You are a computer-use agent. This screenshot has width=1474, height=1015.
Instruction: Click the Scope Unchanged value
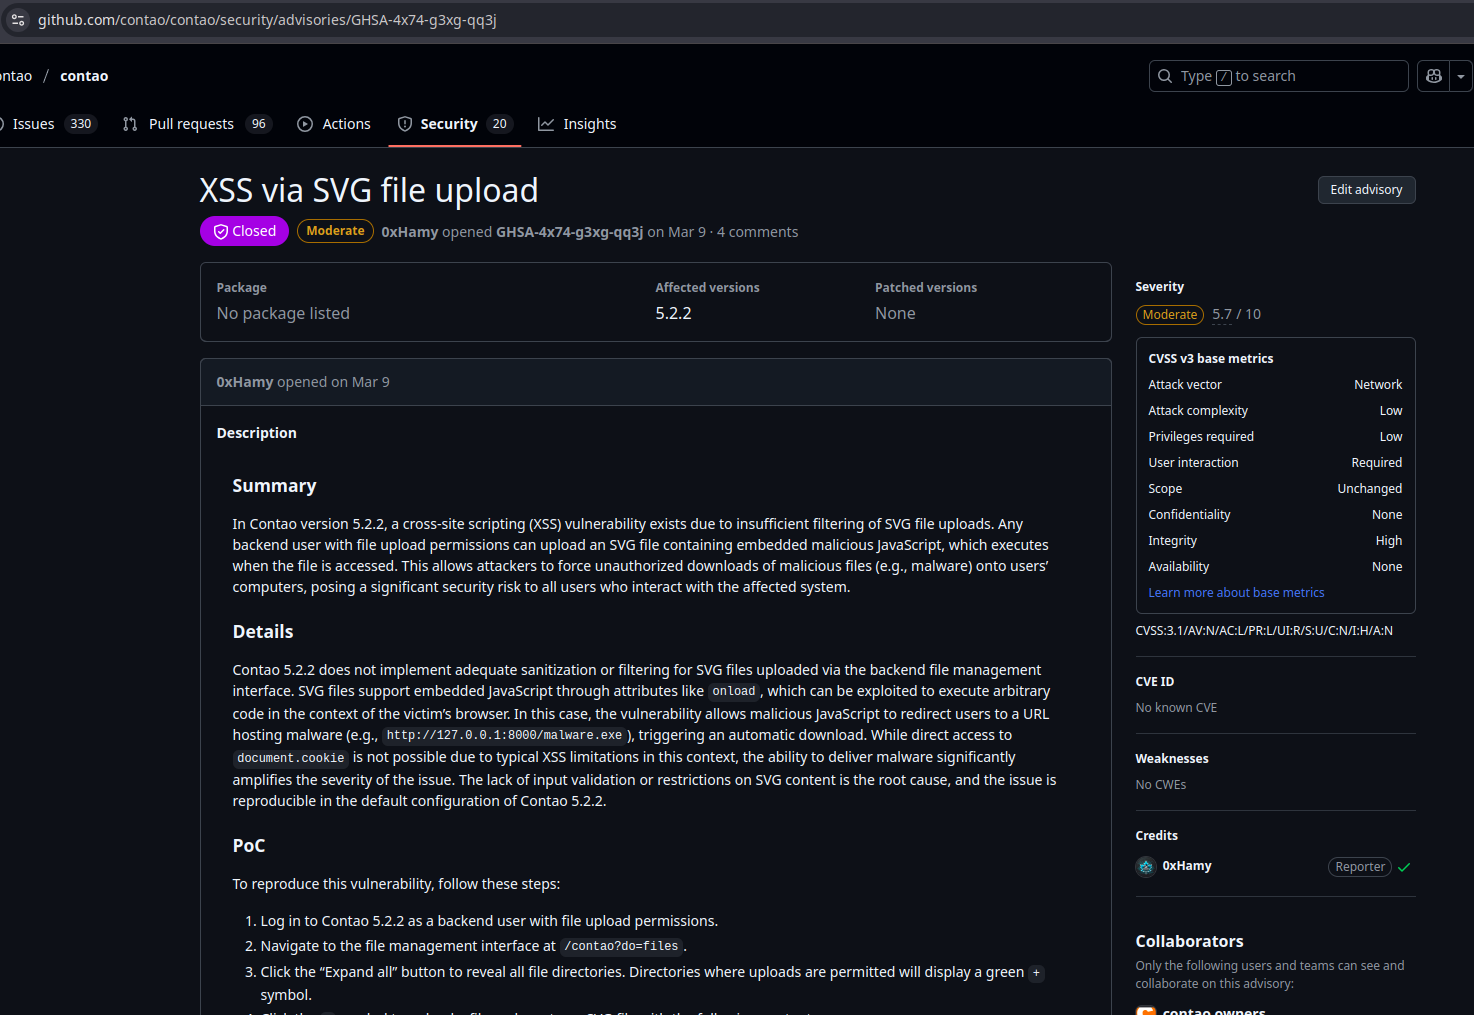pos(1370,489)
